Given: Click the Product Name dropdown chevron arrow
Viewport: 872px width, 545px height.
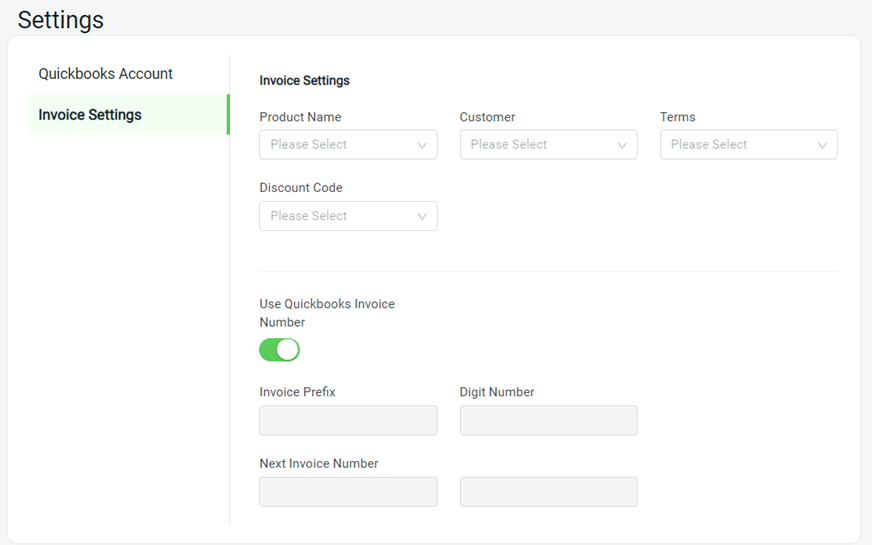Looking at the screenshot, I should pos(422,145).
